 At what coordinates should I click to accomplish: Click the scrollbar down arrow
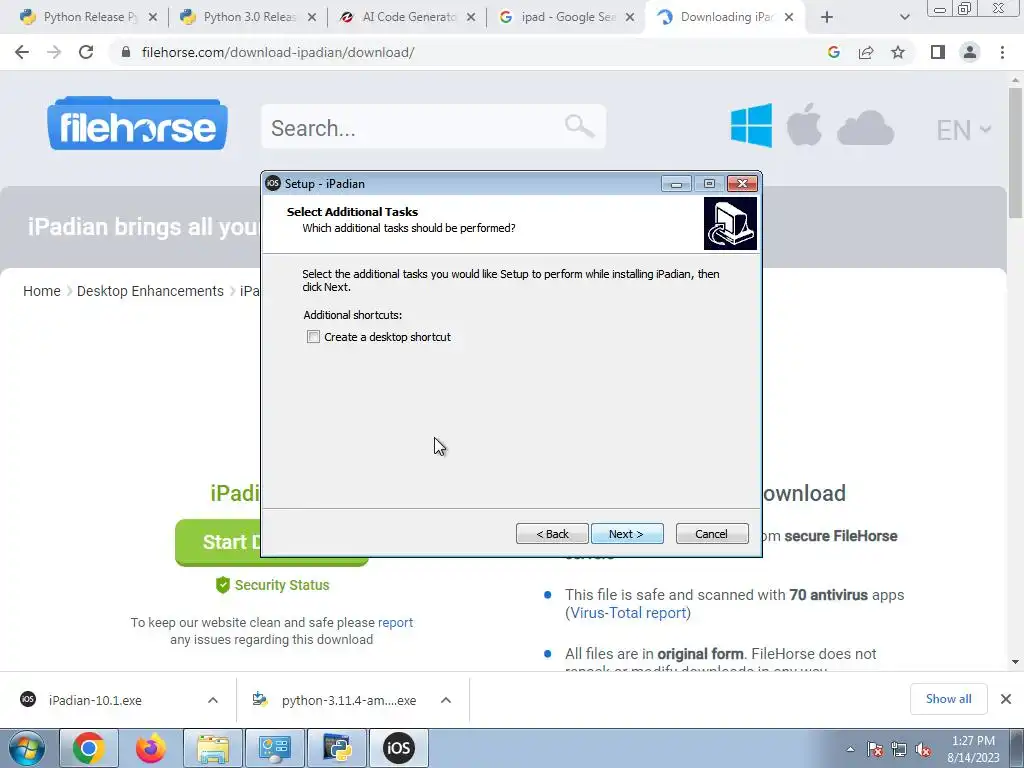(x=1015, y=662)
